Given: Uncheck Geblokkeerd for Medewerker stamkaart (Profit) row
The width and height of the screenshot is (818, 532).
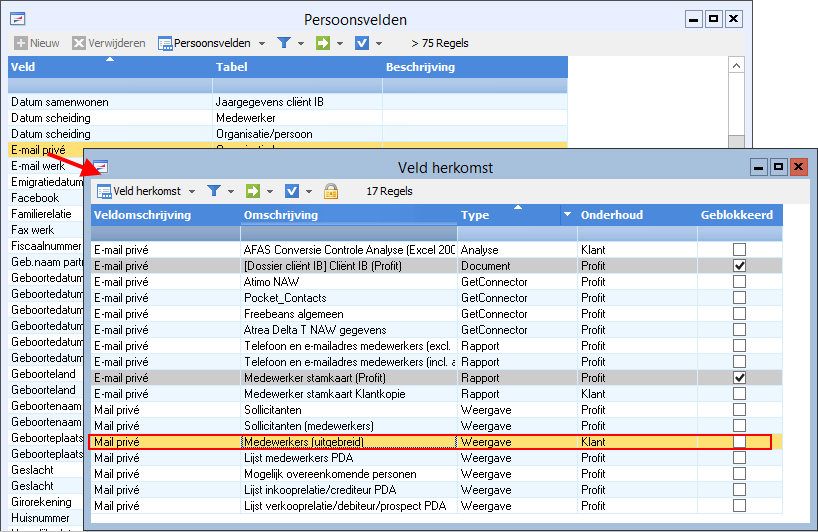Looking at the screenshot, I should 739,378.
